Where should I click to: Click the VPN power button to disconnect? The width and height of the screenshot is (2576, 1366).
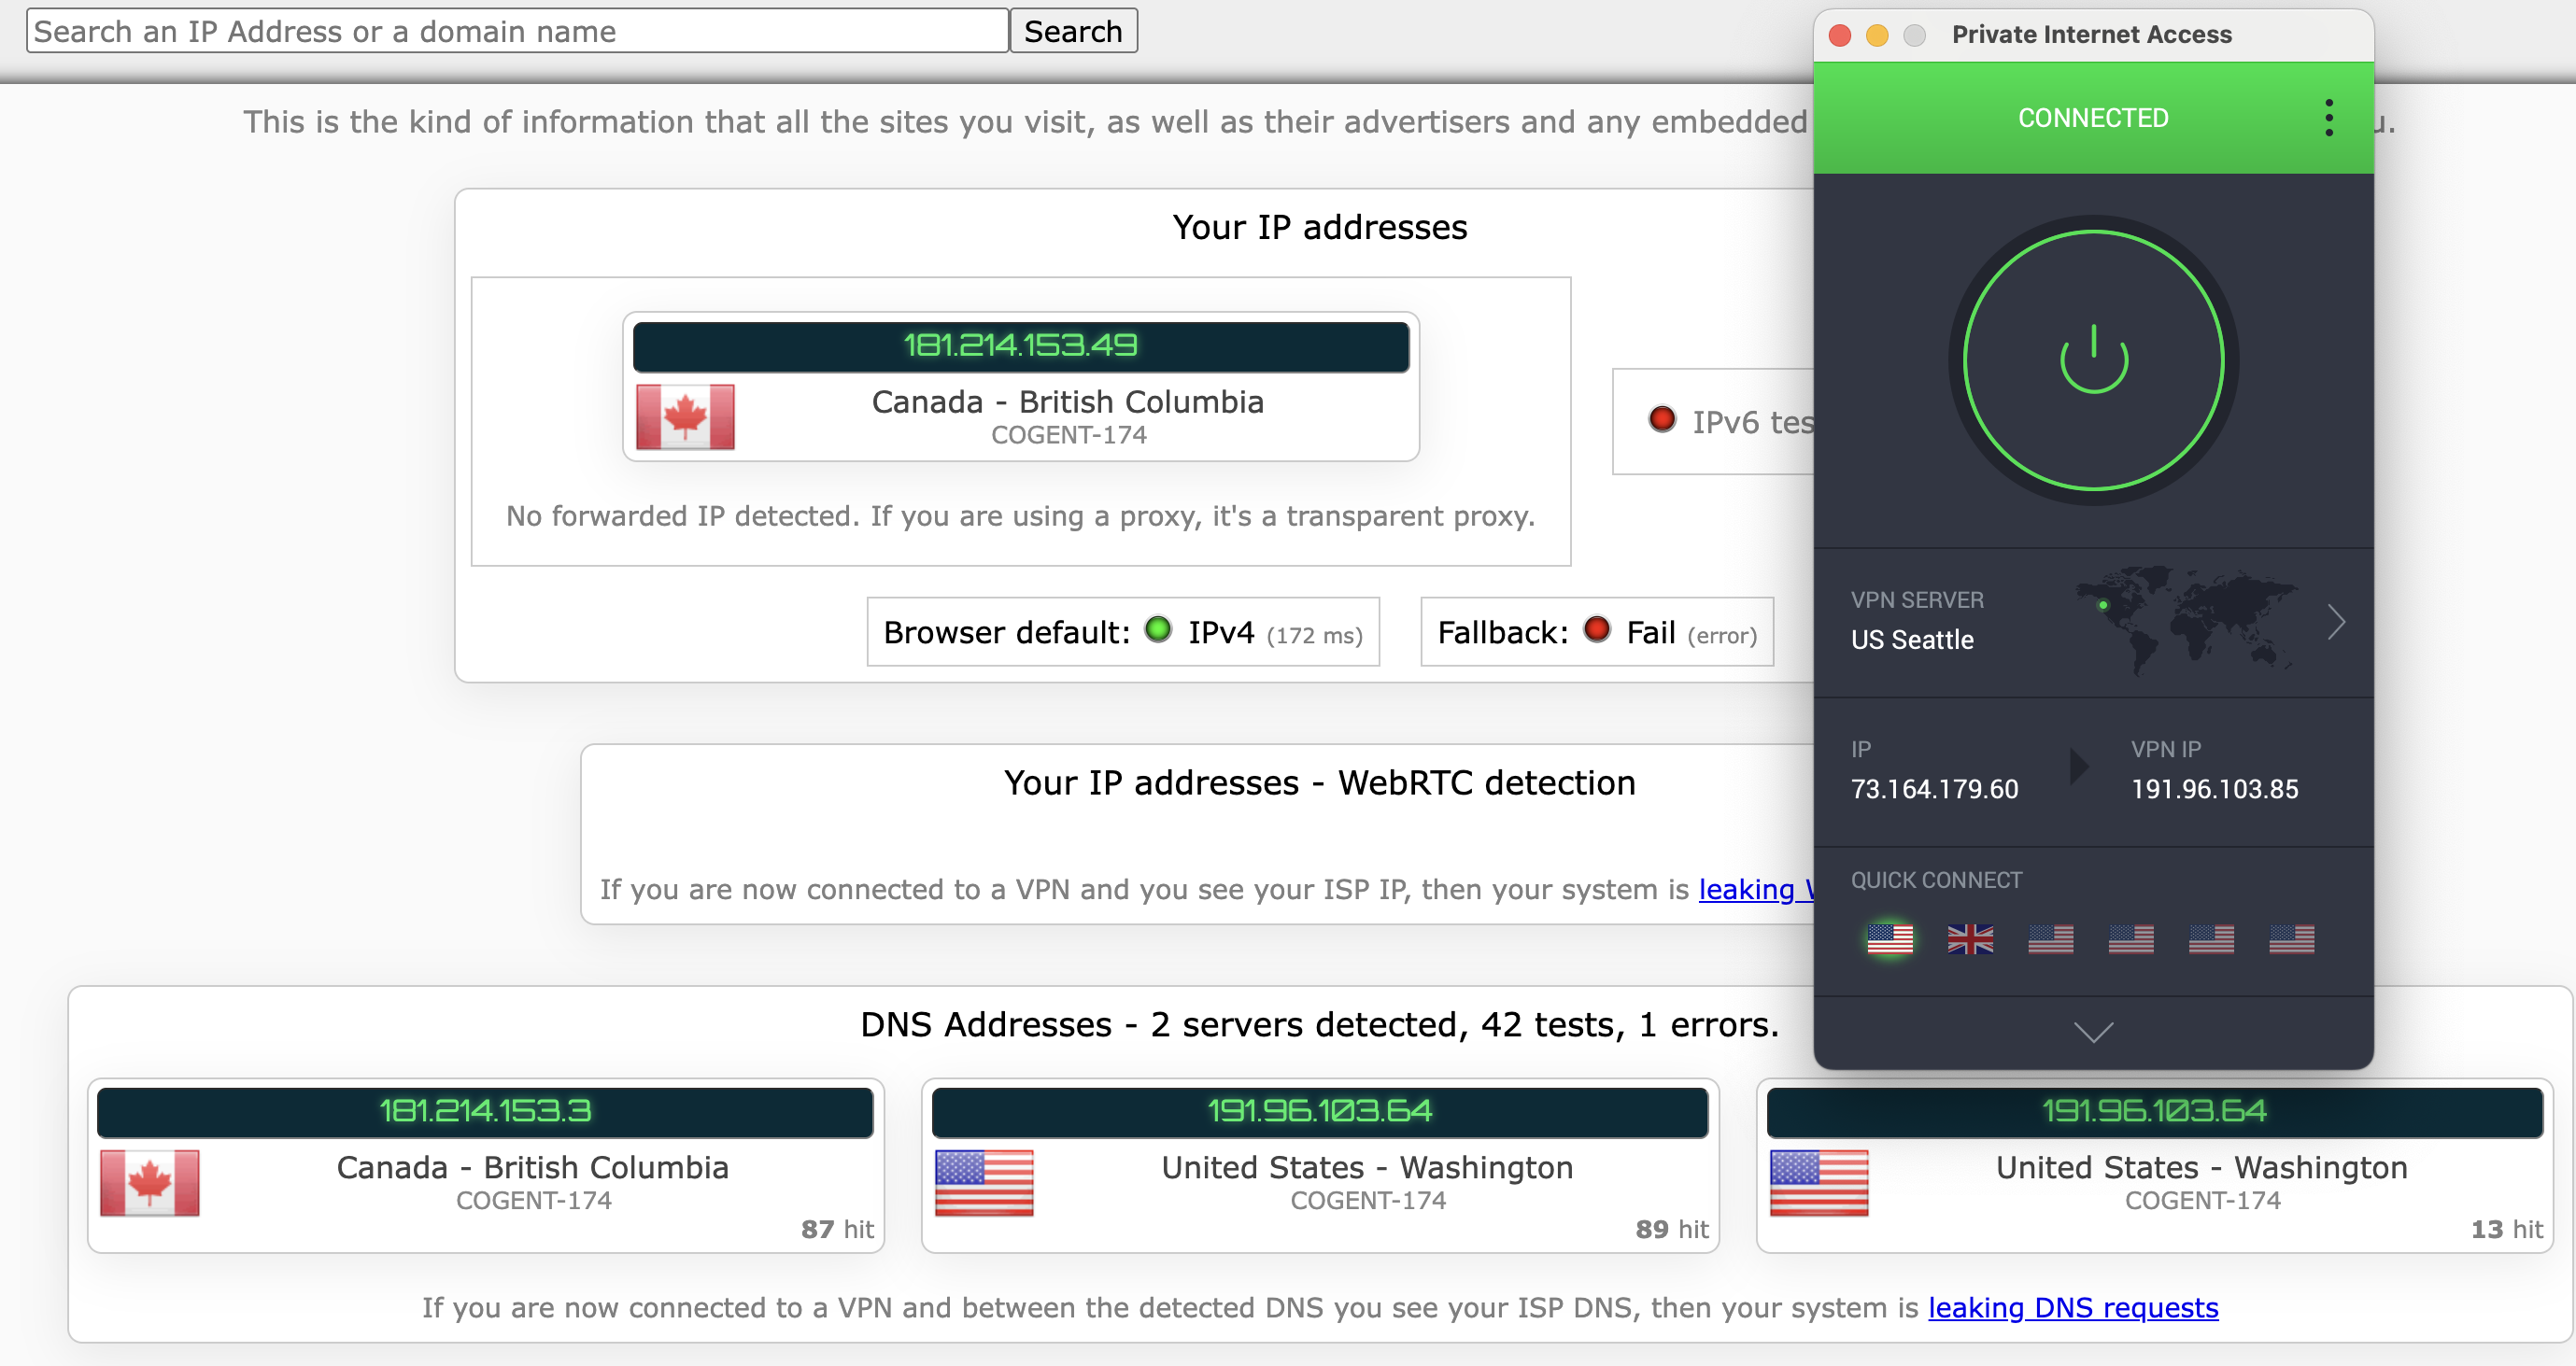(2093, 362)
